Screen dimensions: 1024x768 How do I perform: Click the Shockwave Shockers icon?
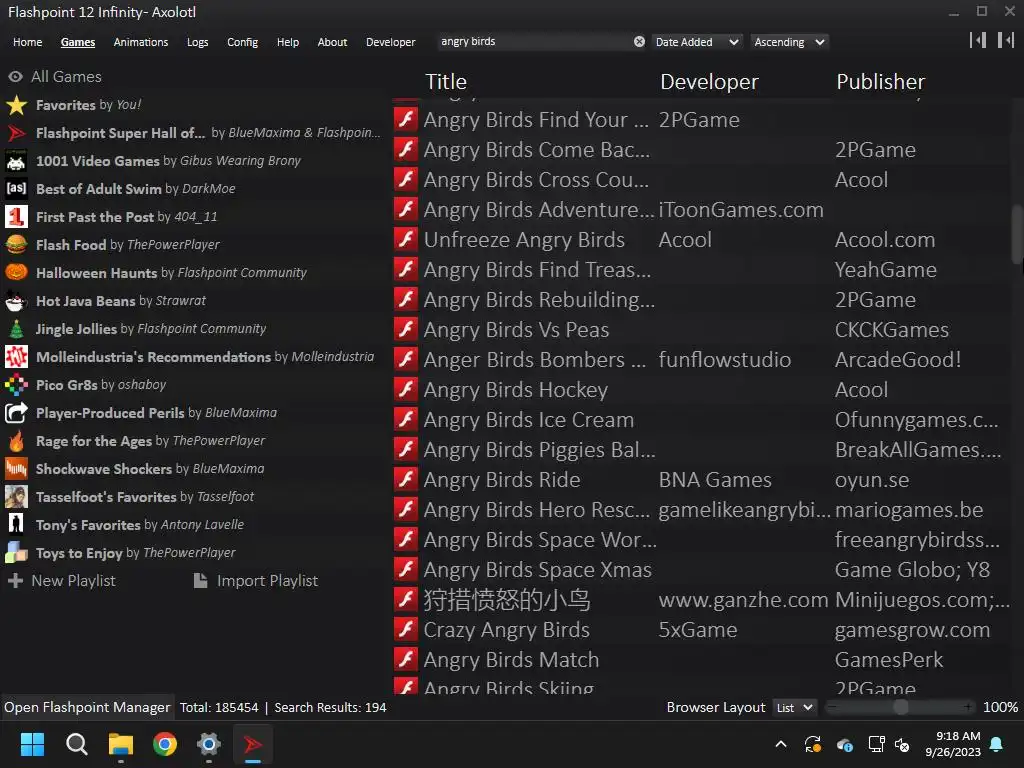click(16, 469)
